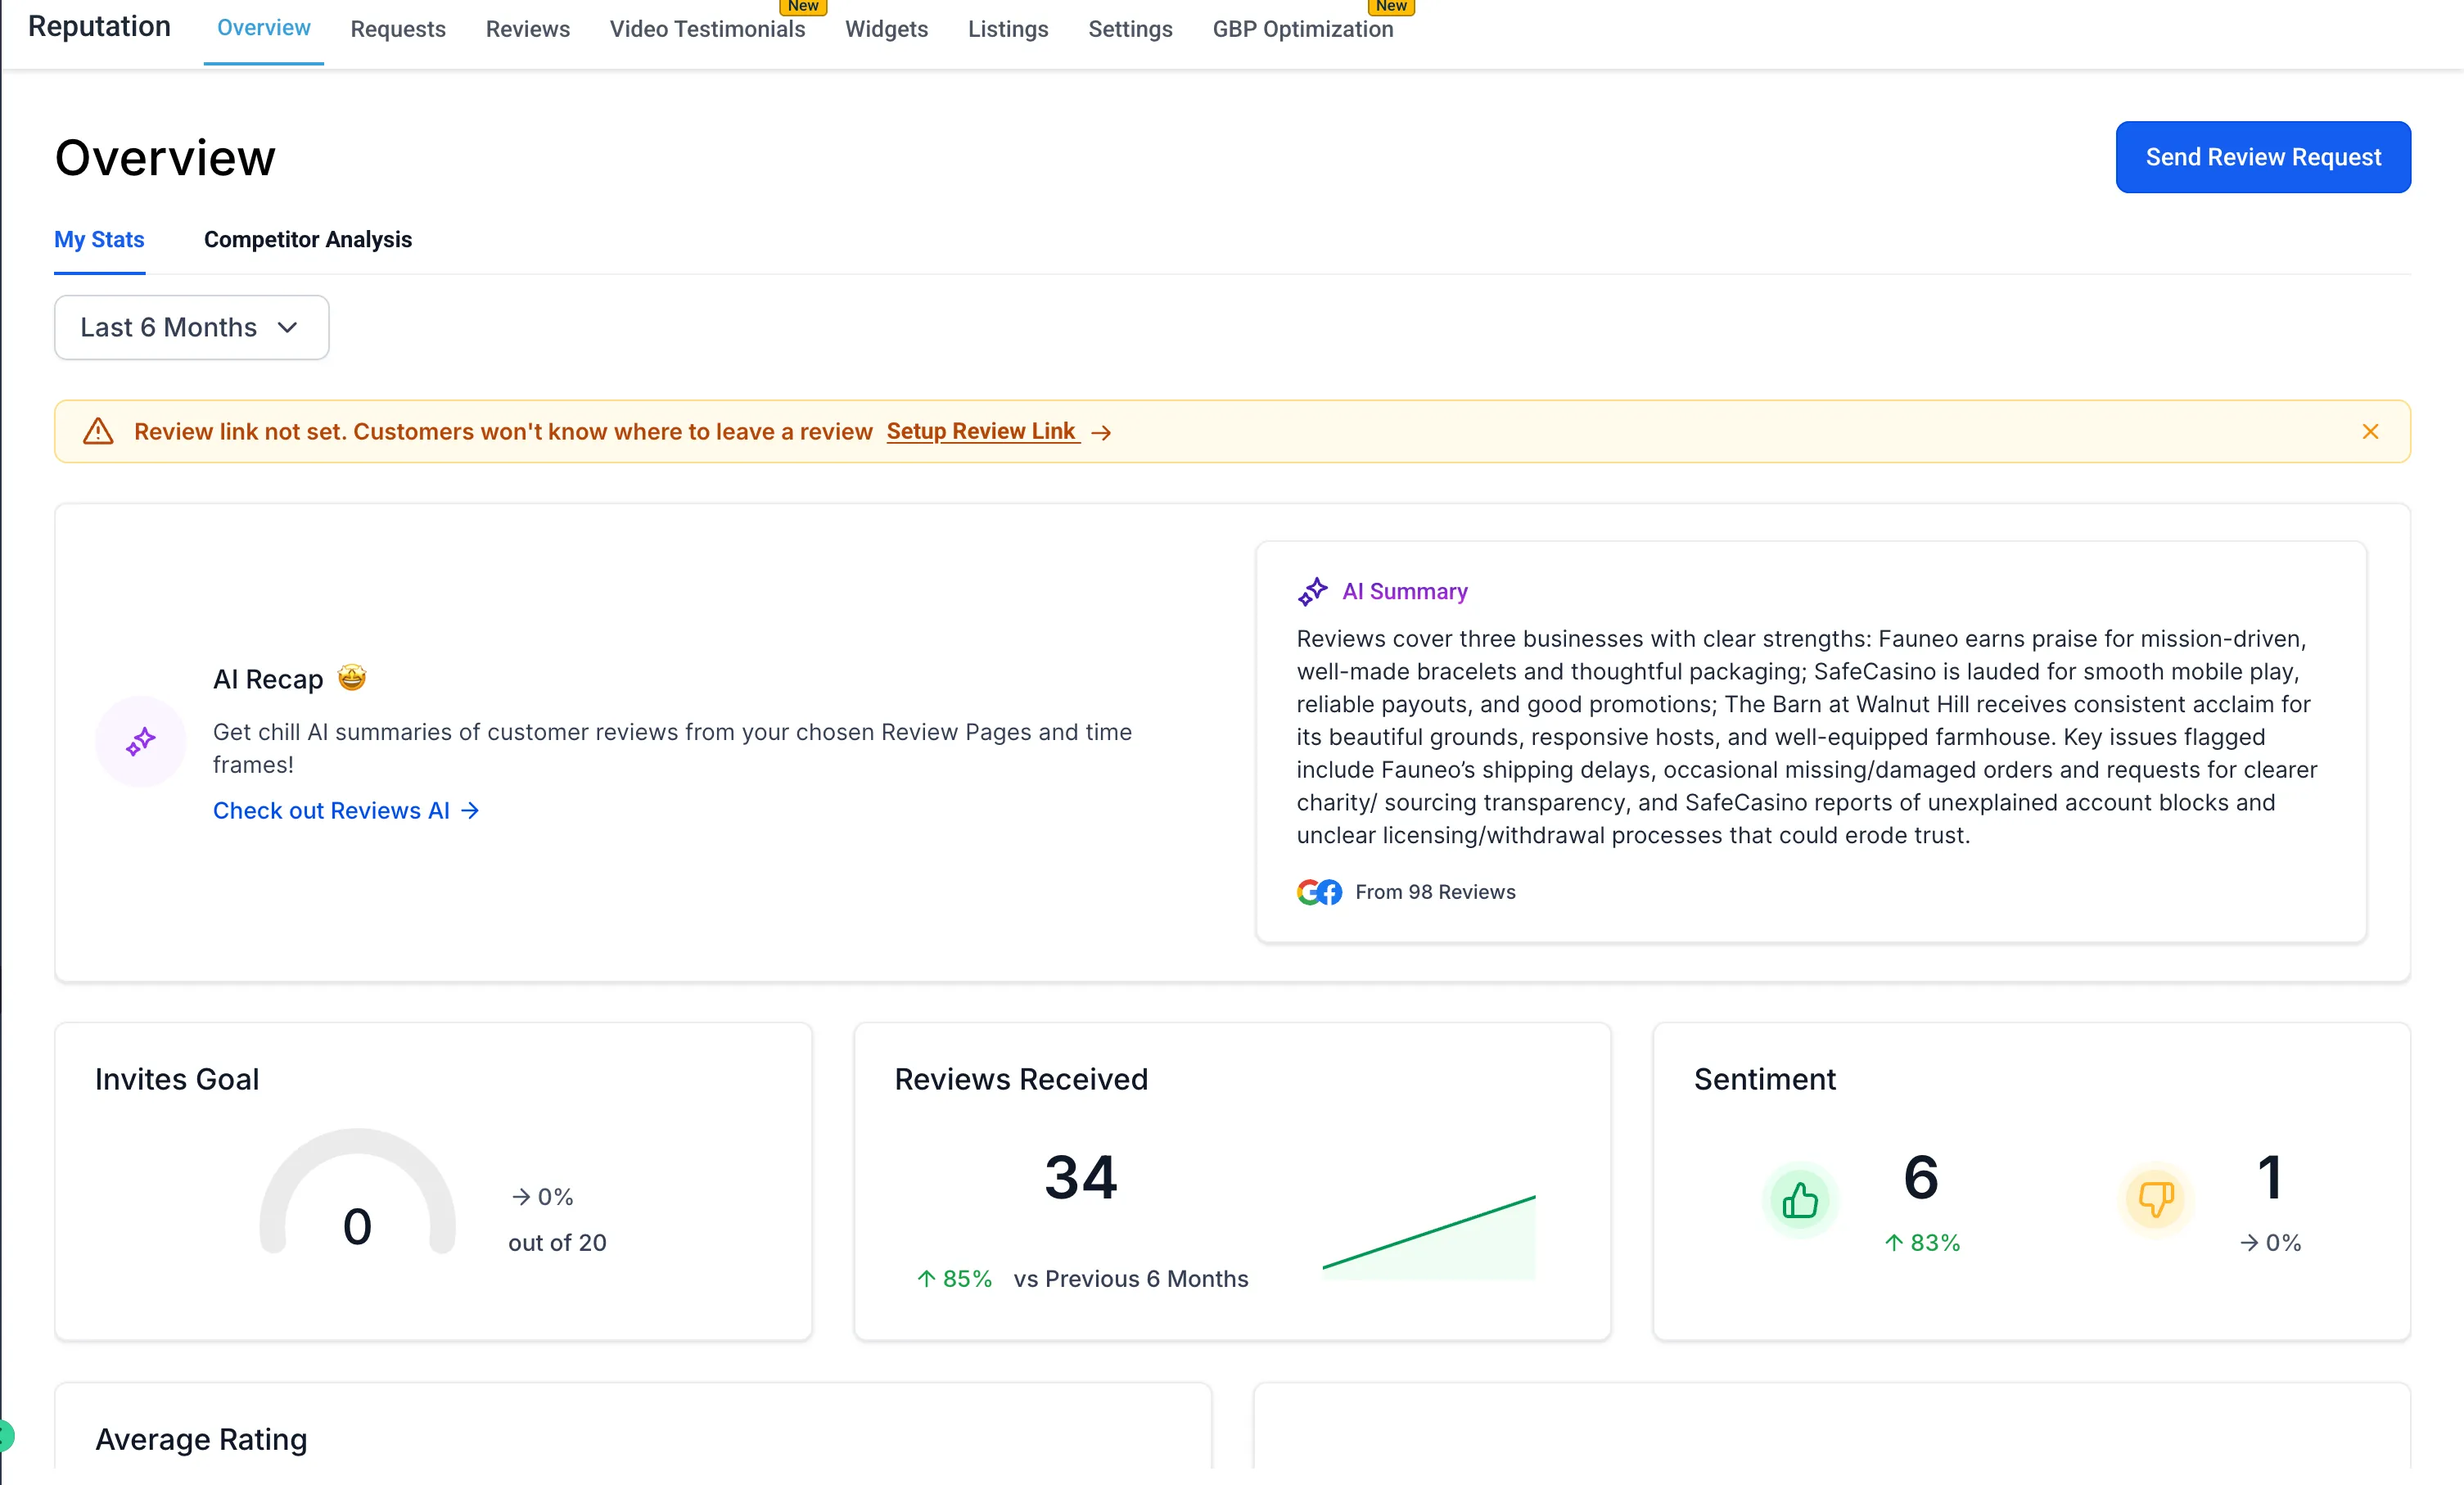Viewport: 2464px width, 1485px height.
Task: Click the green thumbs-up sentiment icon
Action: pyautogui.click(x=1799, y=1199)
